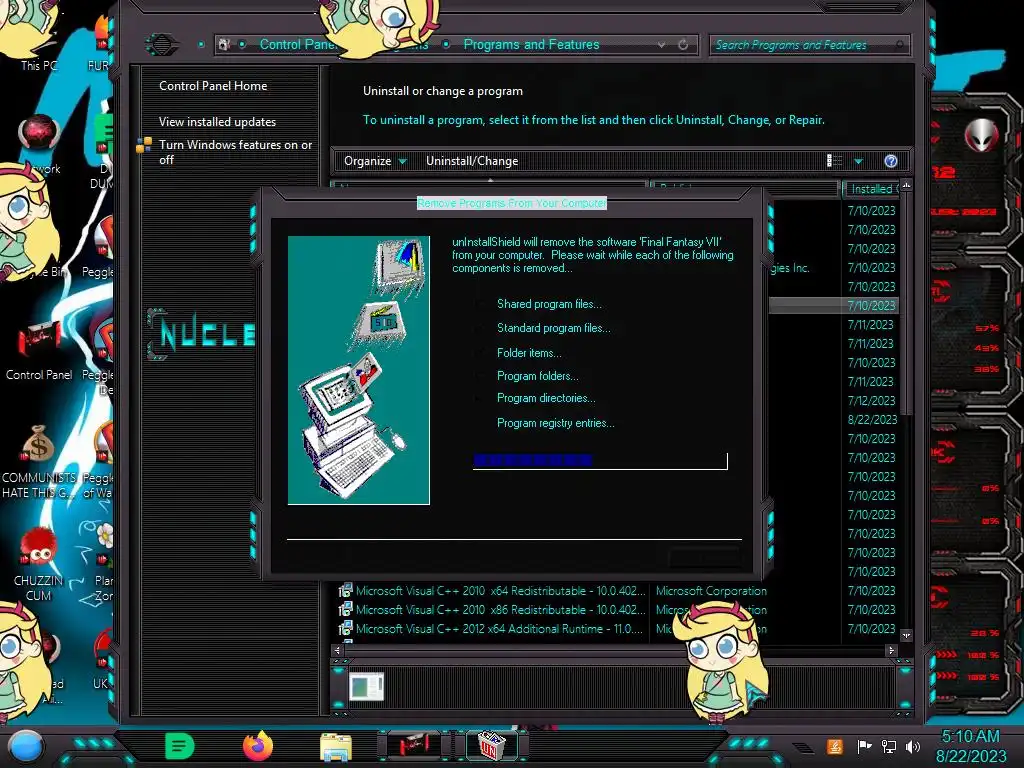Open the green notes app in taskbar
Screen dimensions: 1024x768
(x=180, y=746)
